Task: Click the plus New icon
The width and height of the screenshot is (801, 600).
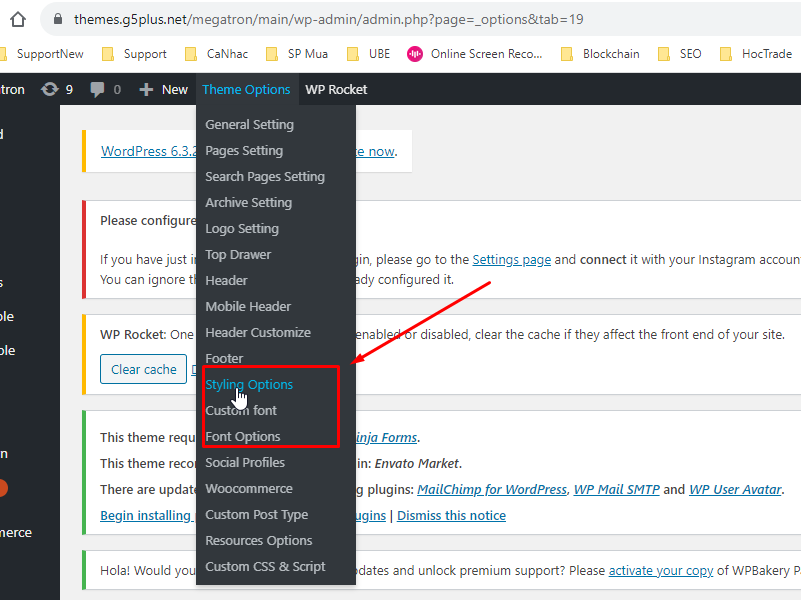Action: tap(146, 89)
